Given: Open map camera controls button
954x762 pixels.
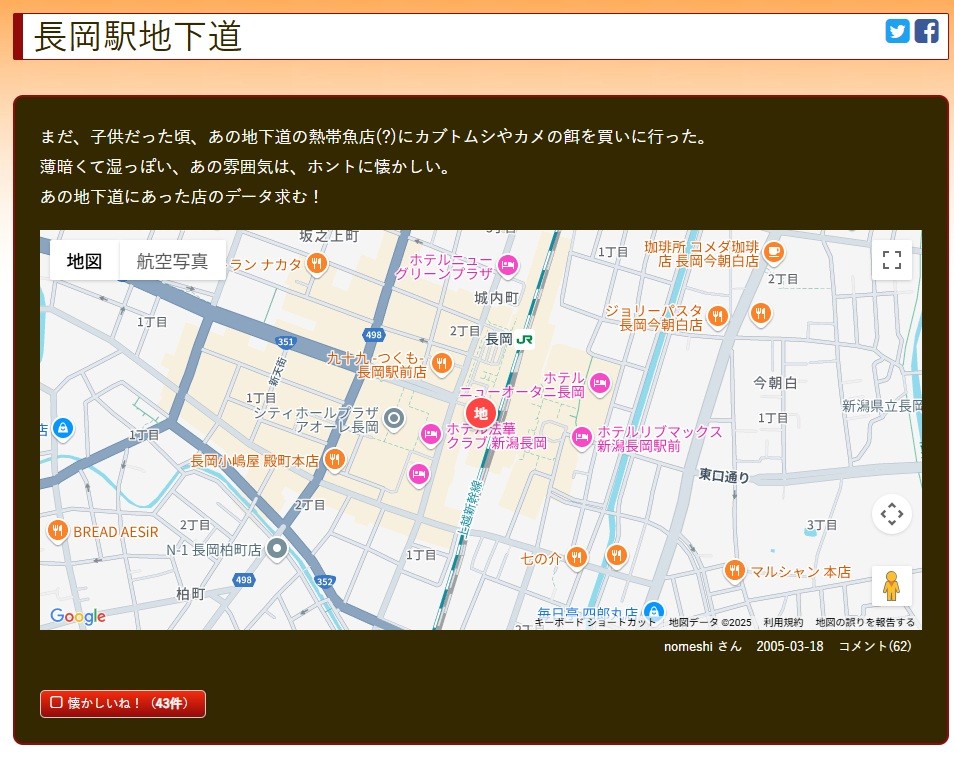Looking at the screenshot, I should click(x=891, y=514).
